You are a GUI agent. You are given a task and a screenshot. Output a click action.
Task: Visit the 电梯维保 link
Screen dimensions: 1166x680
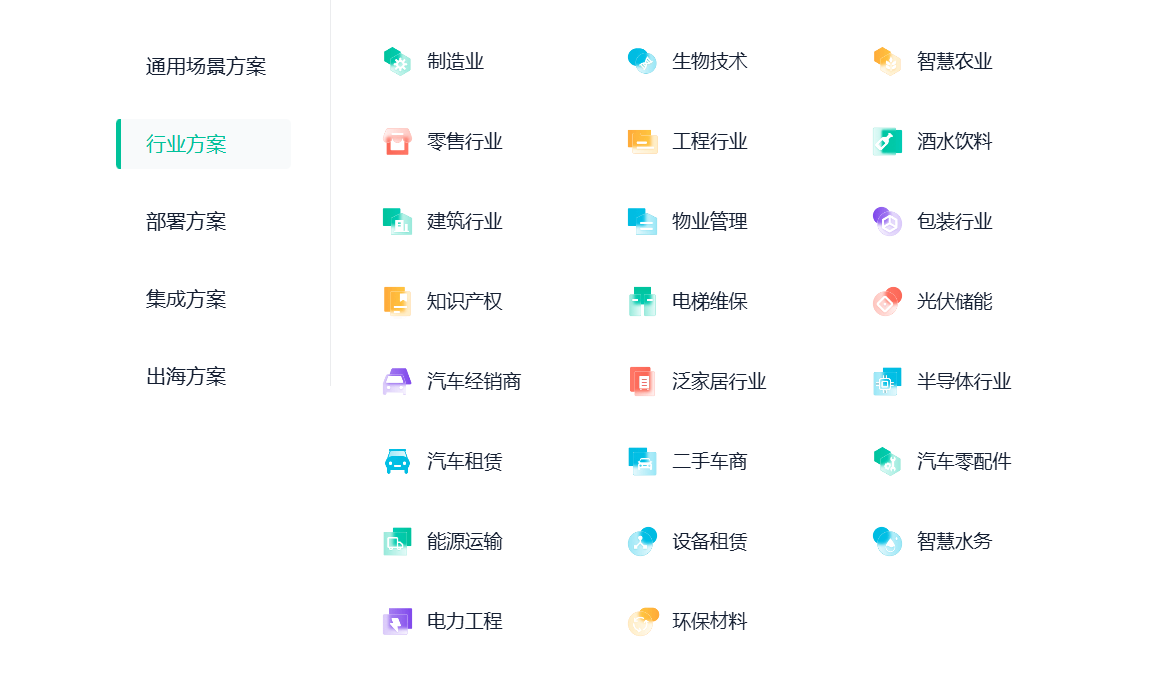point(709,301)
